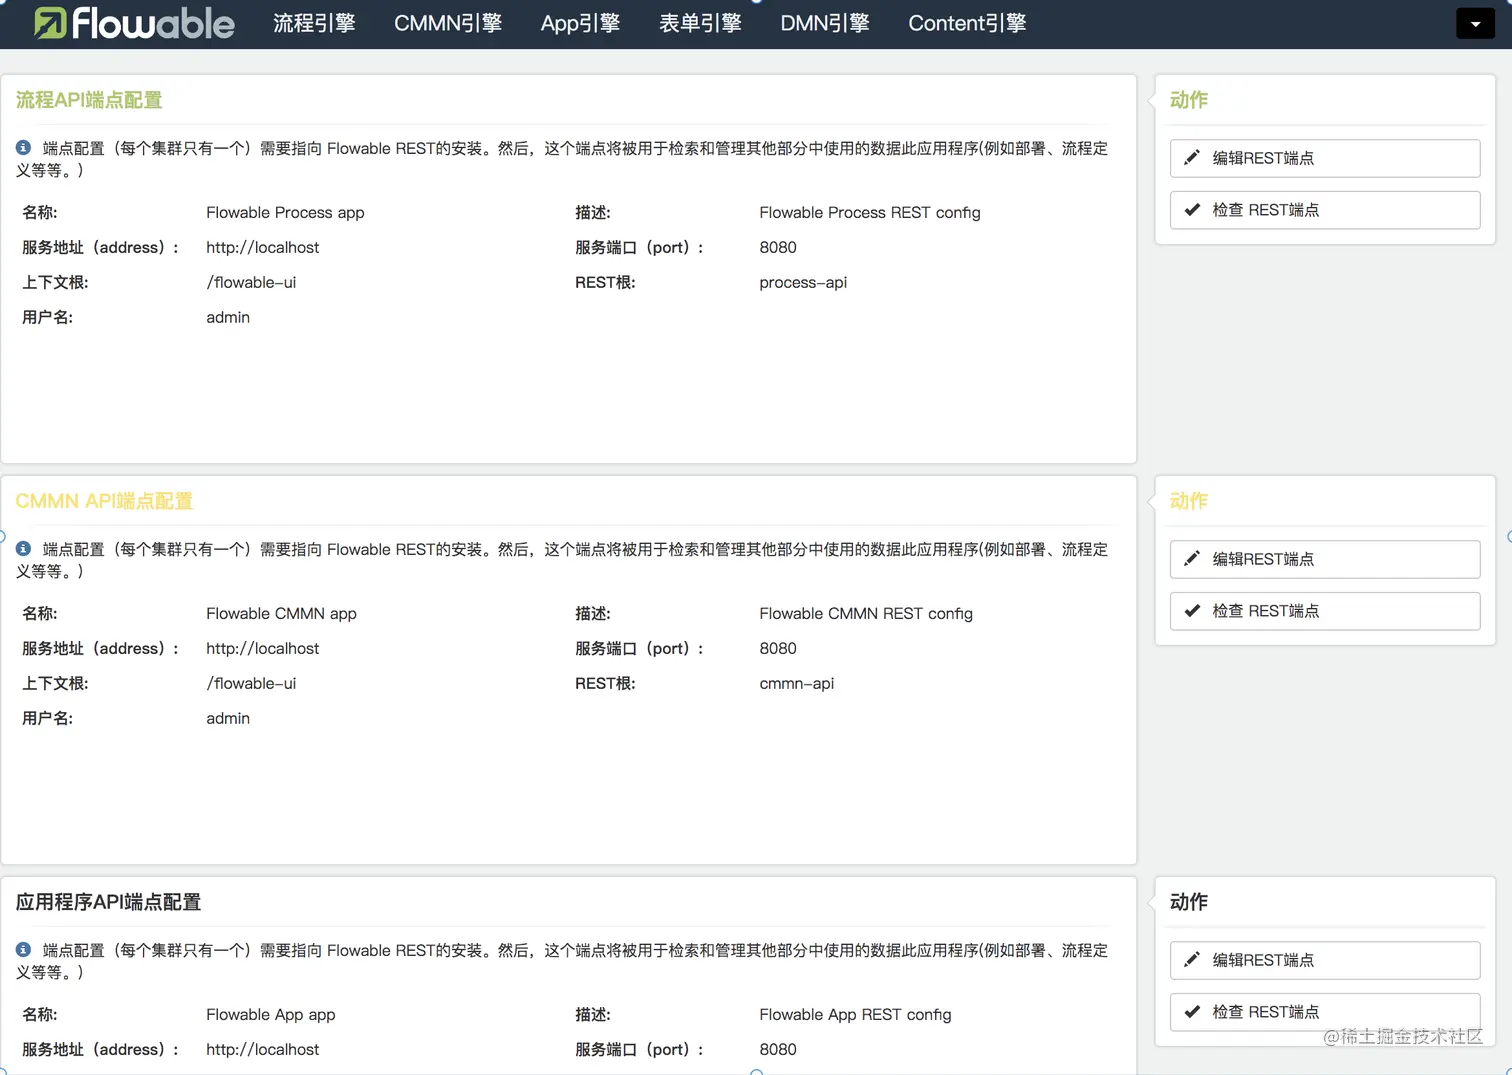Viewport: 1512px width, 1075px height.
Task: Click /flowable-ui in CMMN API section
Action: tap(251, 683)
